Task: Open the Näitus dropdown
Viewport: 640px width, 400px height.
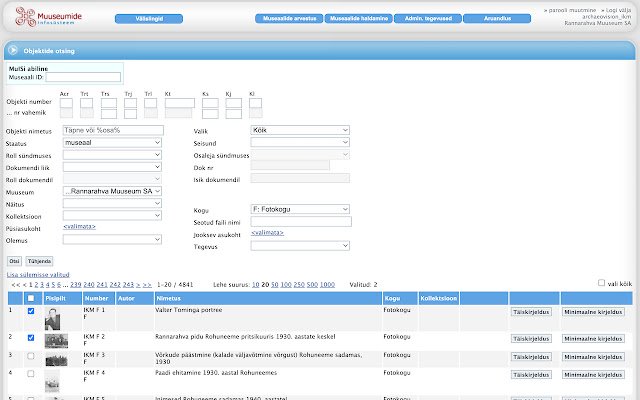Action: click(x=112, y=203)
